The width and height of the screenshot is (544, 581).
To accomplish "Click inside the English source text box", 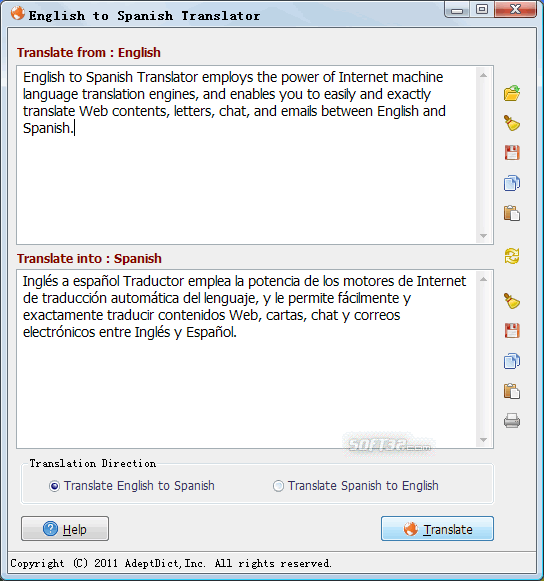I will click(x=247, y=155).
